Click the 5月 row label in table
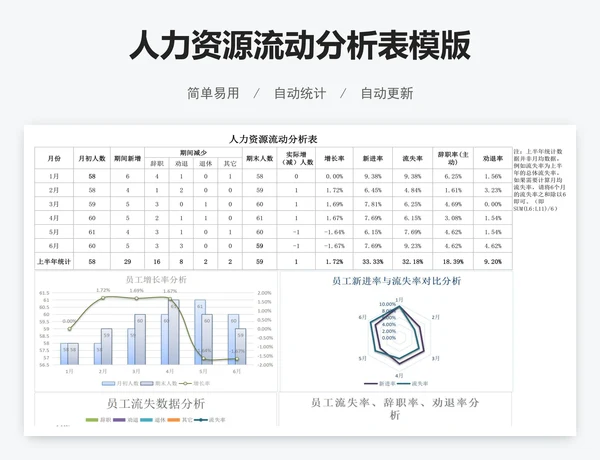Image resolution: width=600 pixels, height=460 pixels. click(x=54, y=232)
